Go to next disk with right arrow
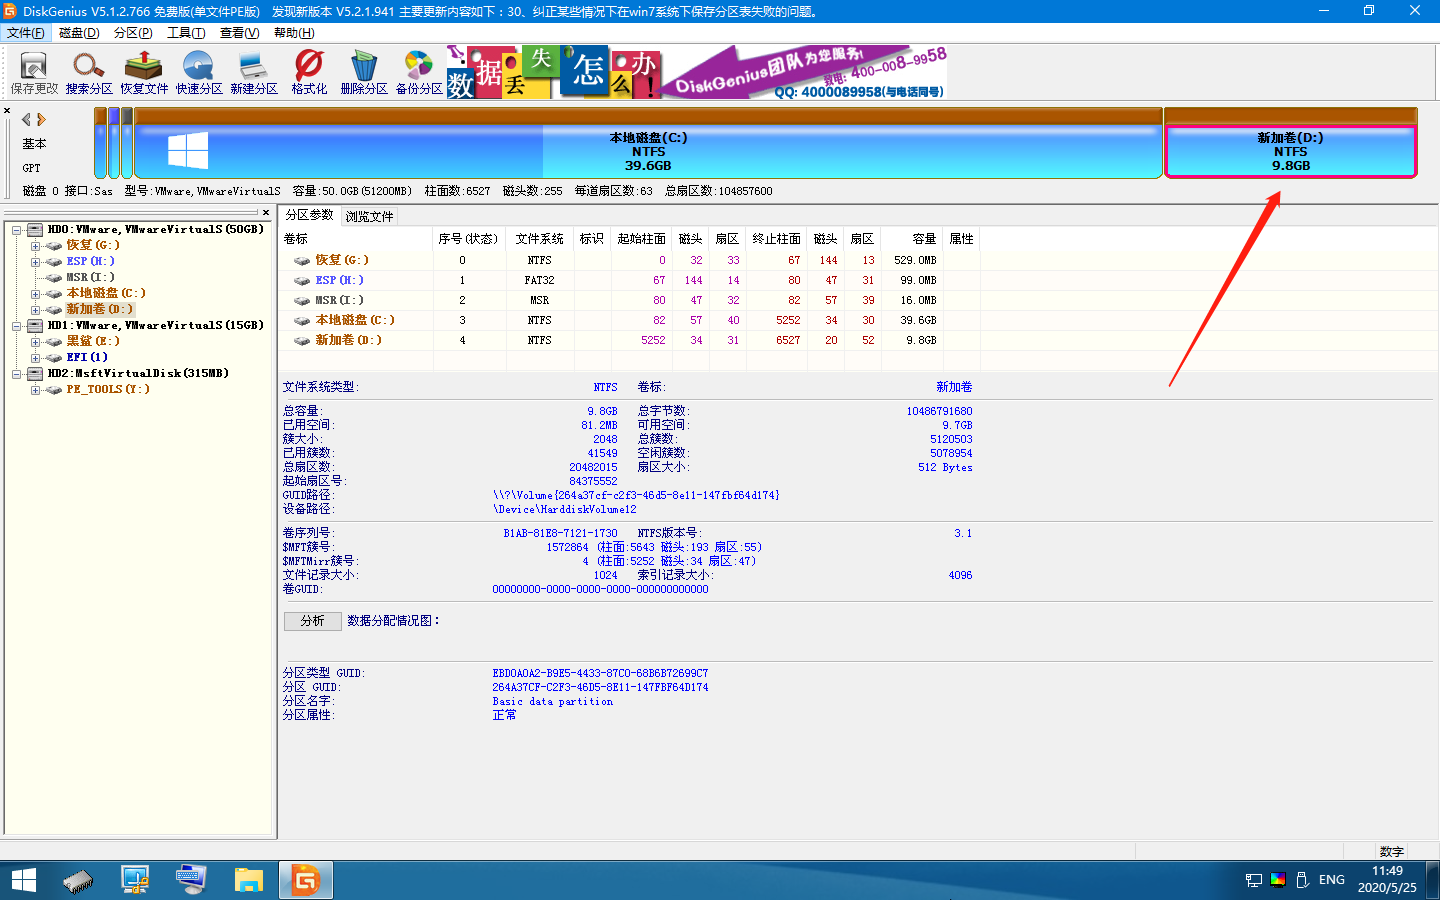 point(41,119)
